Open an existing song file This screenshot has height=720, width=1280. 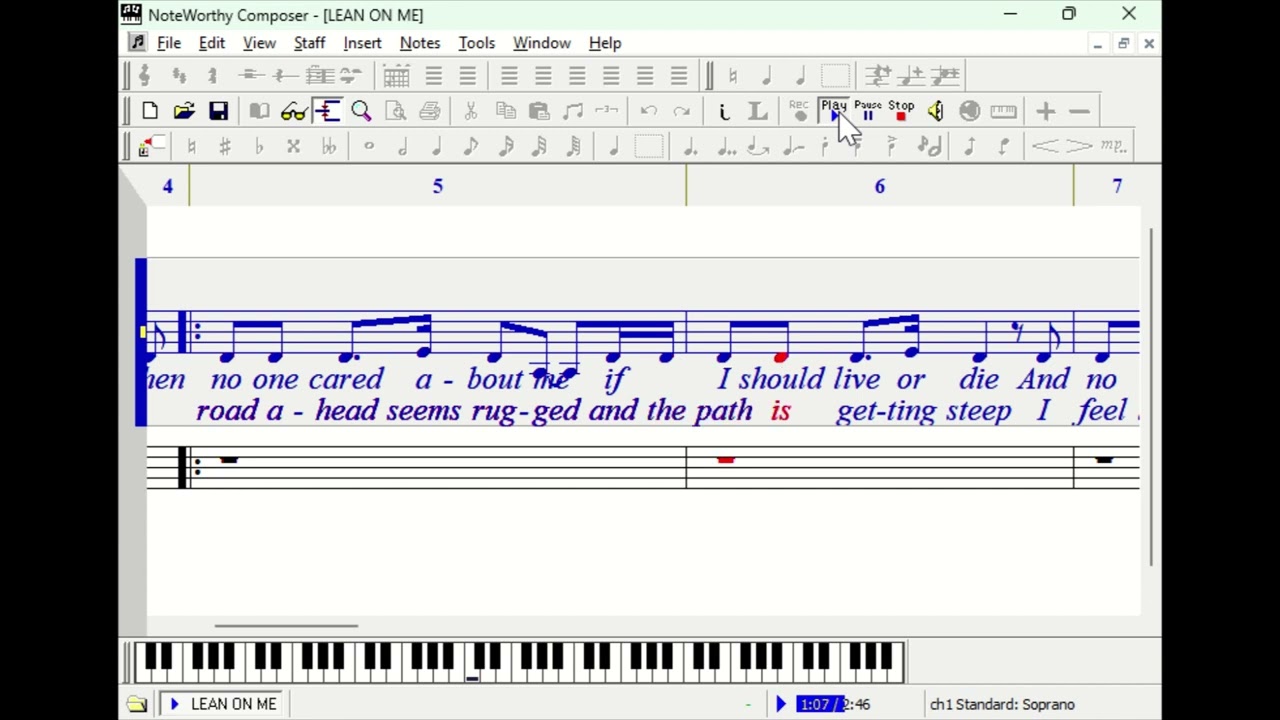pyautogui.click(x=184, y=111)
